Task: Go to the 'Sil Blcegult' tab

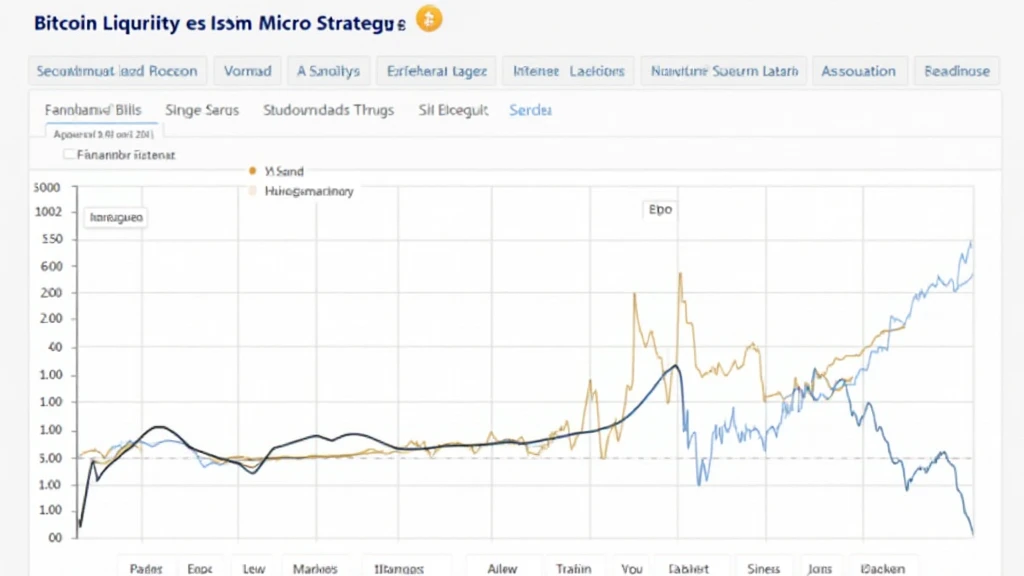Action: tap(453, 110)
